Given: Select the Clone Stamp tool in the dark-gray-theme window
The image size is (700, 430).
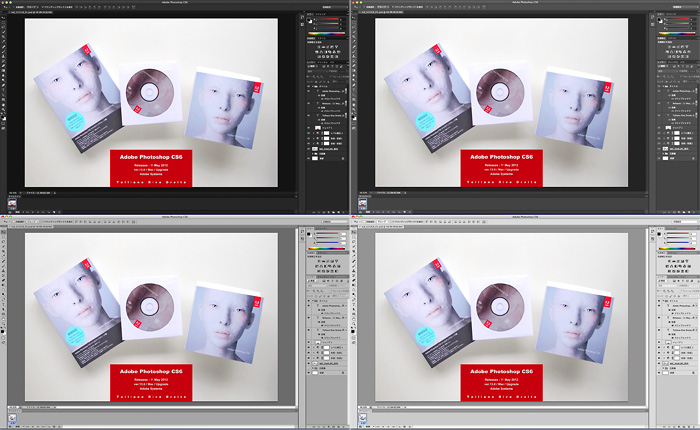Looking at the screenshot, I should [354, 56].
